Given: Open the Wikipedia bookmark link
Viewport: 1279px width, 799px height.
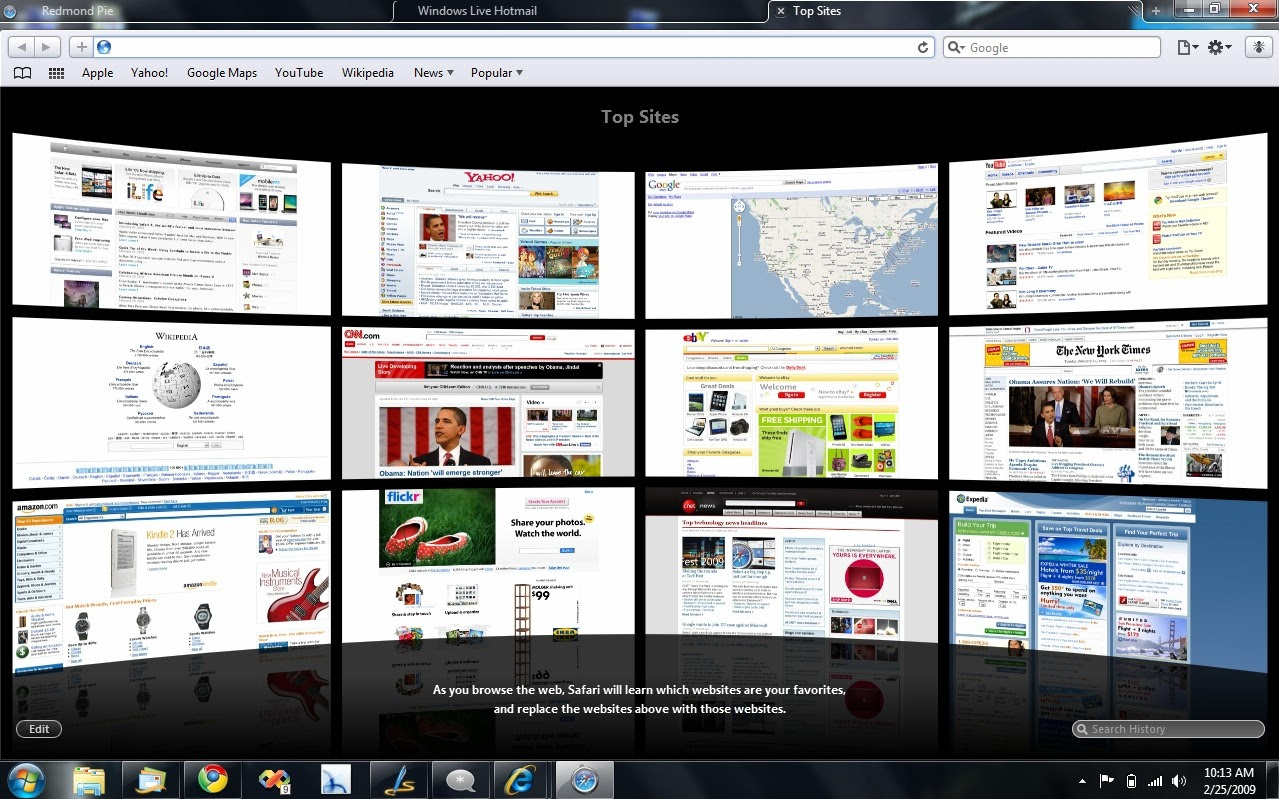Looking at the screenshot, I should 368,73.
